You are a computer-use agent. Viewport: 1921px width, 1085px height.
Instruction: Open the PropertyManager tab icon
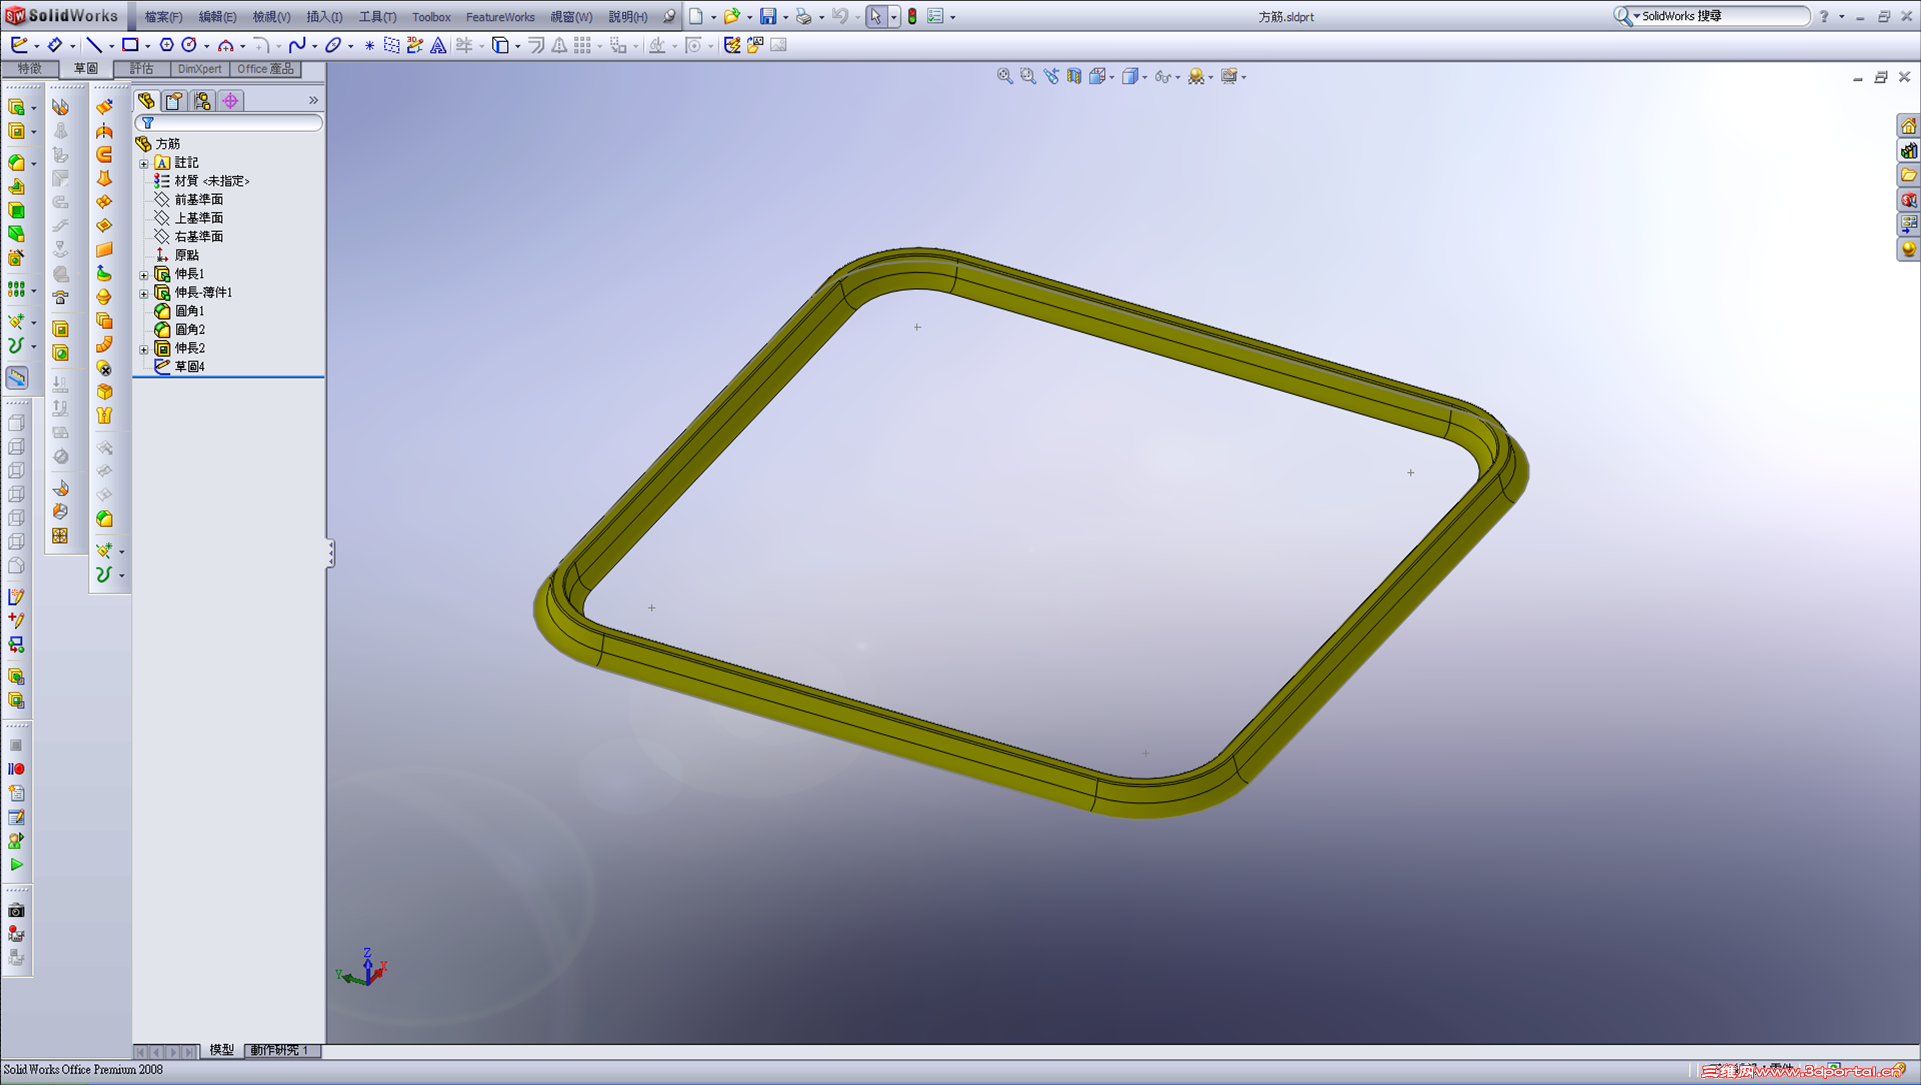pos(174,101)
